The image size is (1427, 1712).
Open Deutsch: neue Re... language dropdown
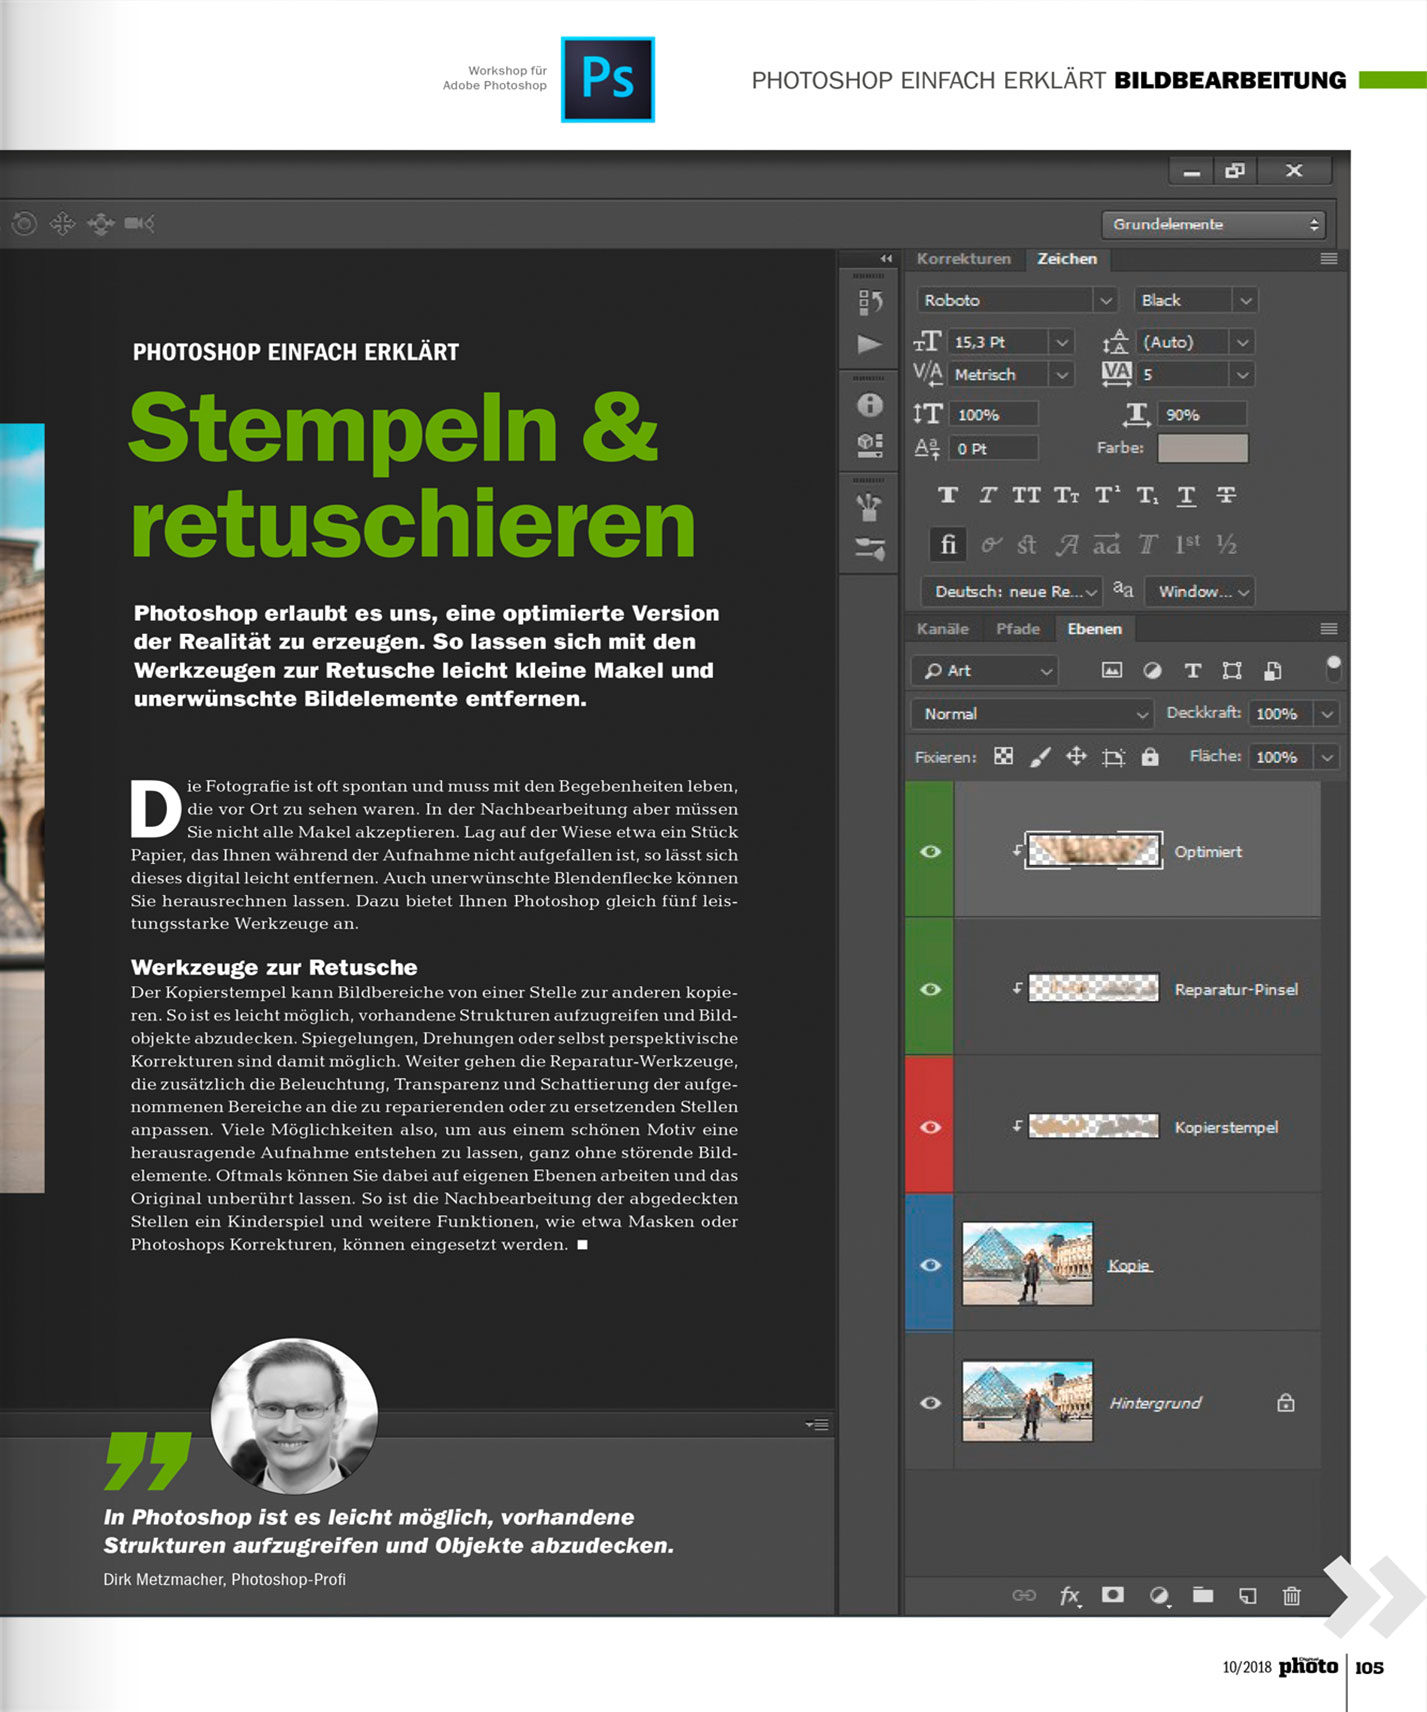1012,591
